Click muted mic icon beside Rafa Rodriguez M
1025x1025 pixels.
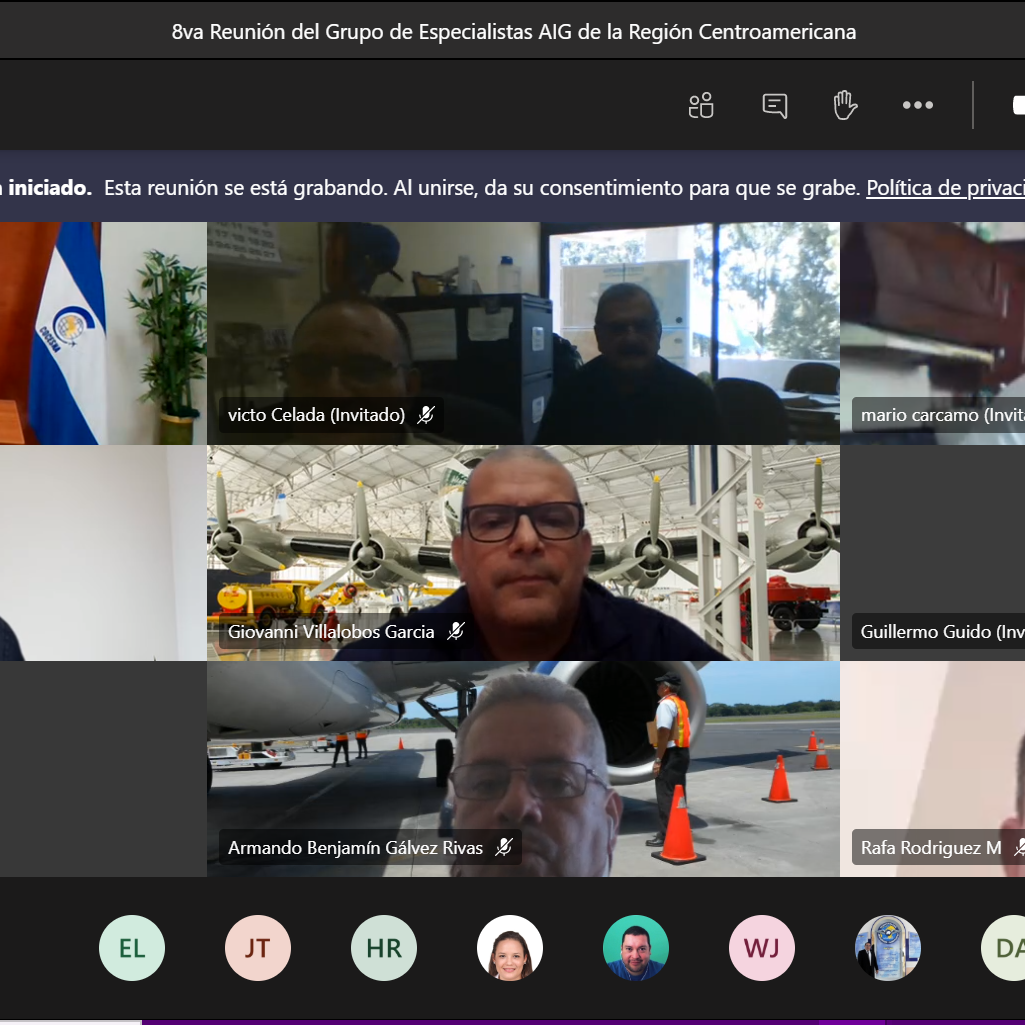[1019, 848]
